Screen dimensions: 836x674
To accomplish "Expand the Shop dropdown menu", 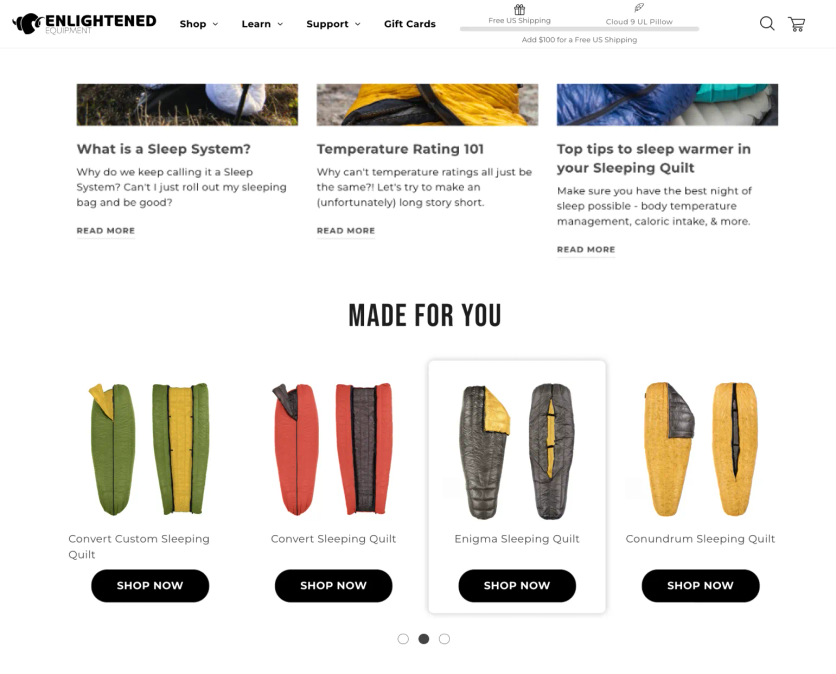I will click(199, 24).
